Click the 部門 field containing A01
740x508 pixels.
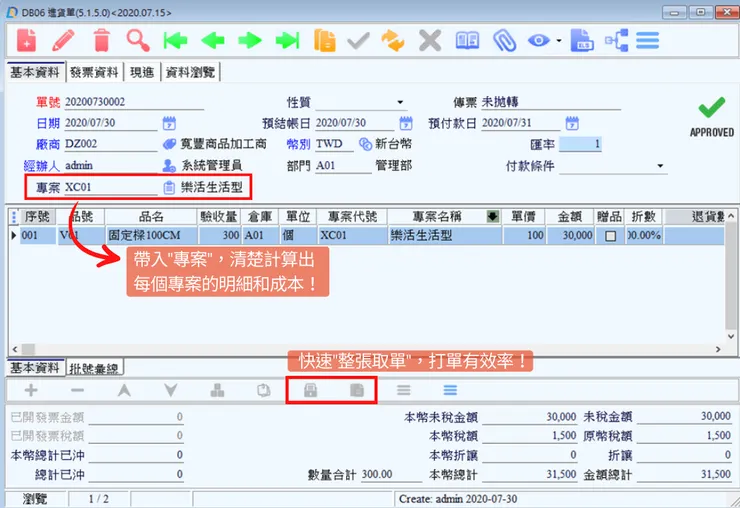[x=343, y=166]
